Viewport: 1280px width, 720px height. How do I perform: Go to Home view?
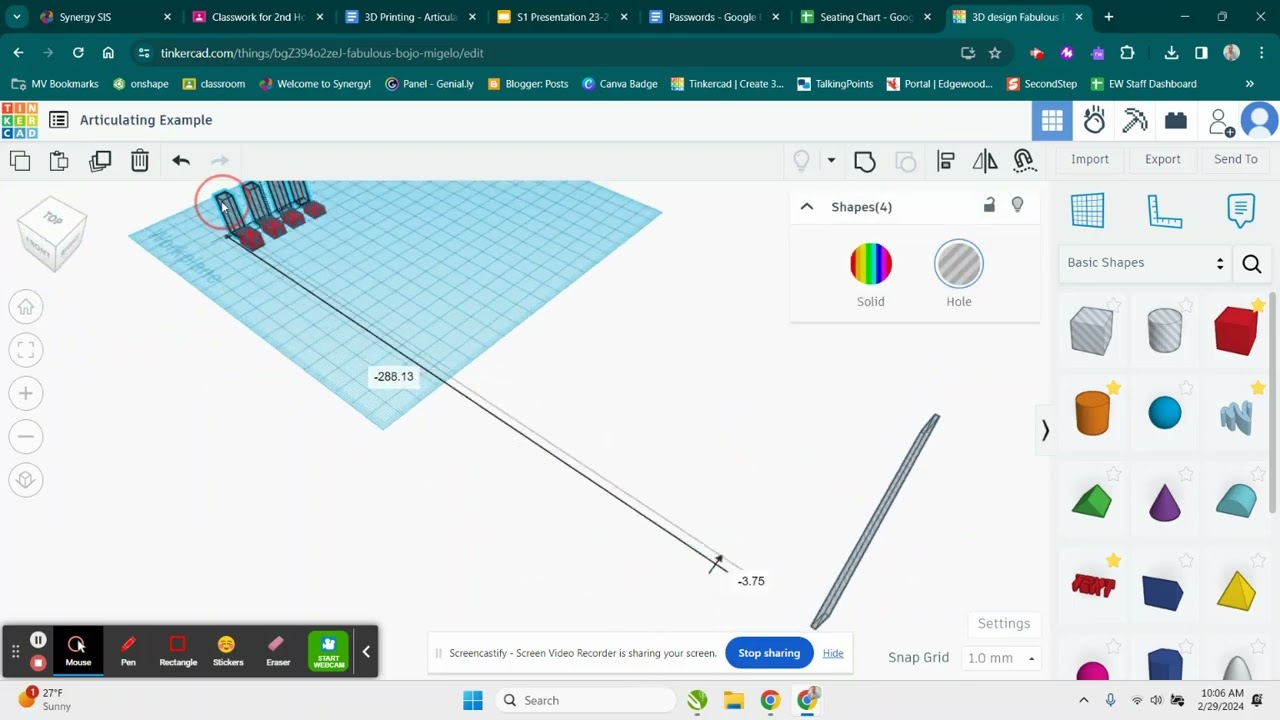coord(26,307)
